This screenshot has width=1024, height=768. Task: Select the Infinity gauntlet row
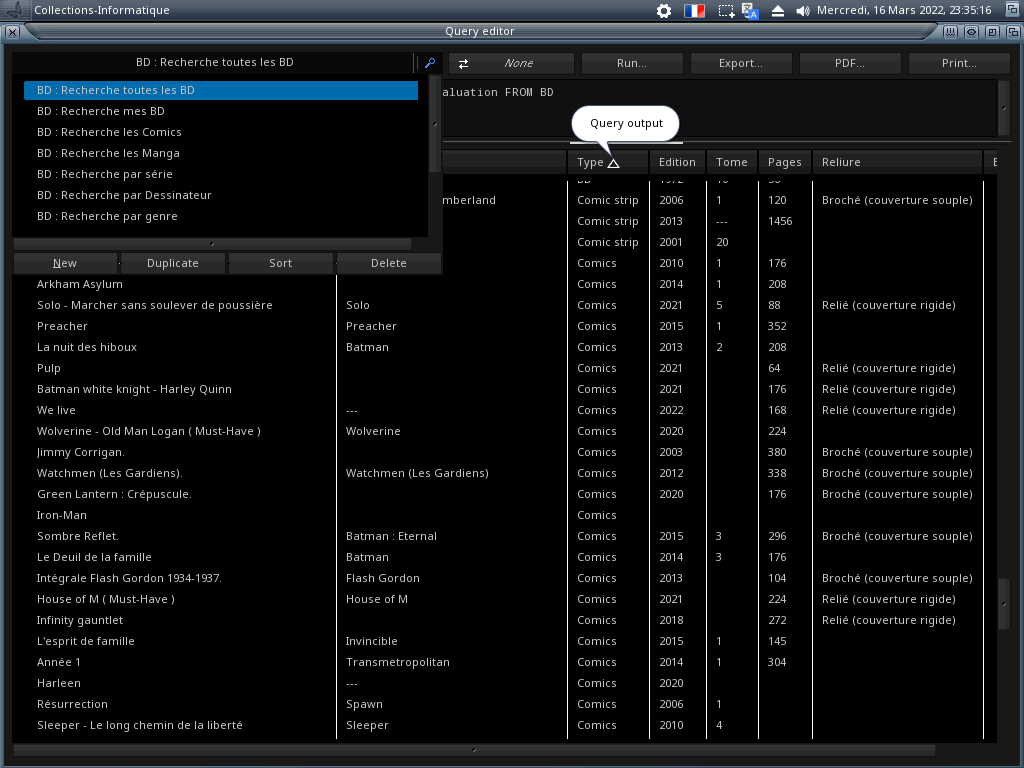point(504,620)
